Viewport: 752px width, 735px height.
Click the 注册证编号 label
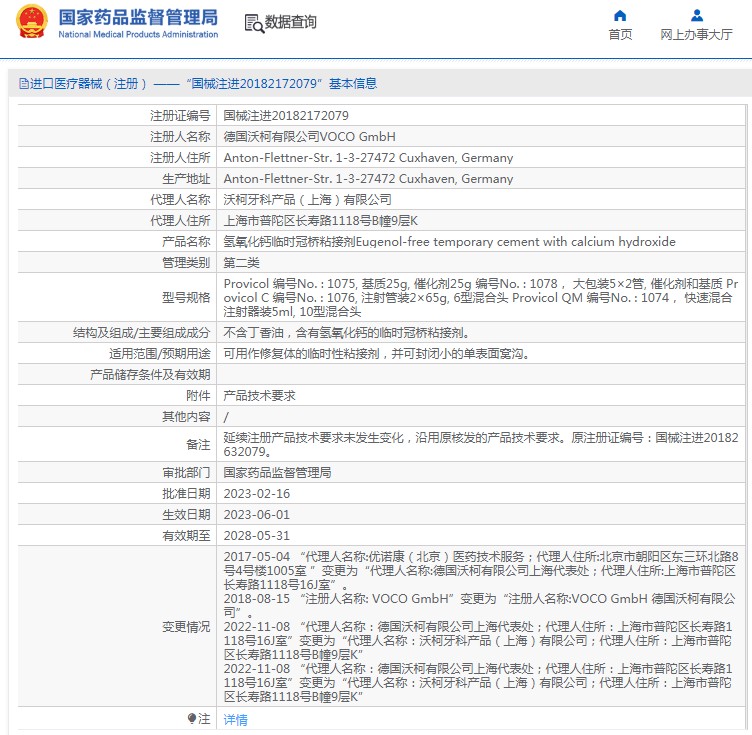180,116
